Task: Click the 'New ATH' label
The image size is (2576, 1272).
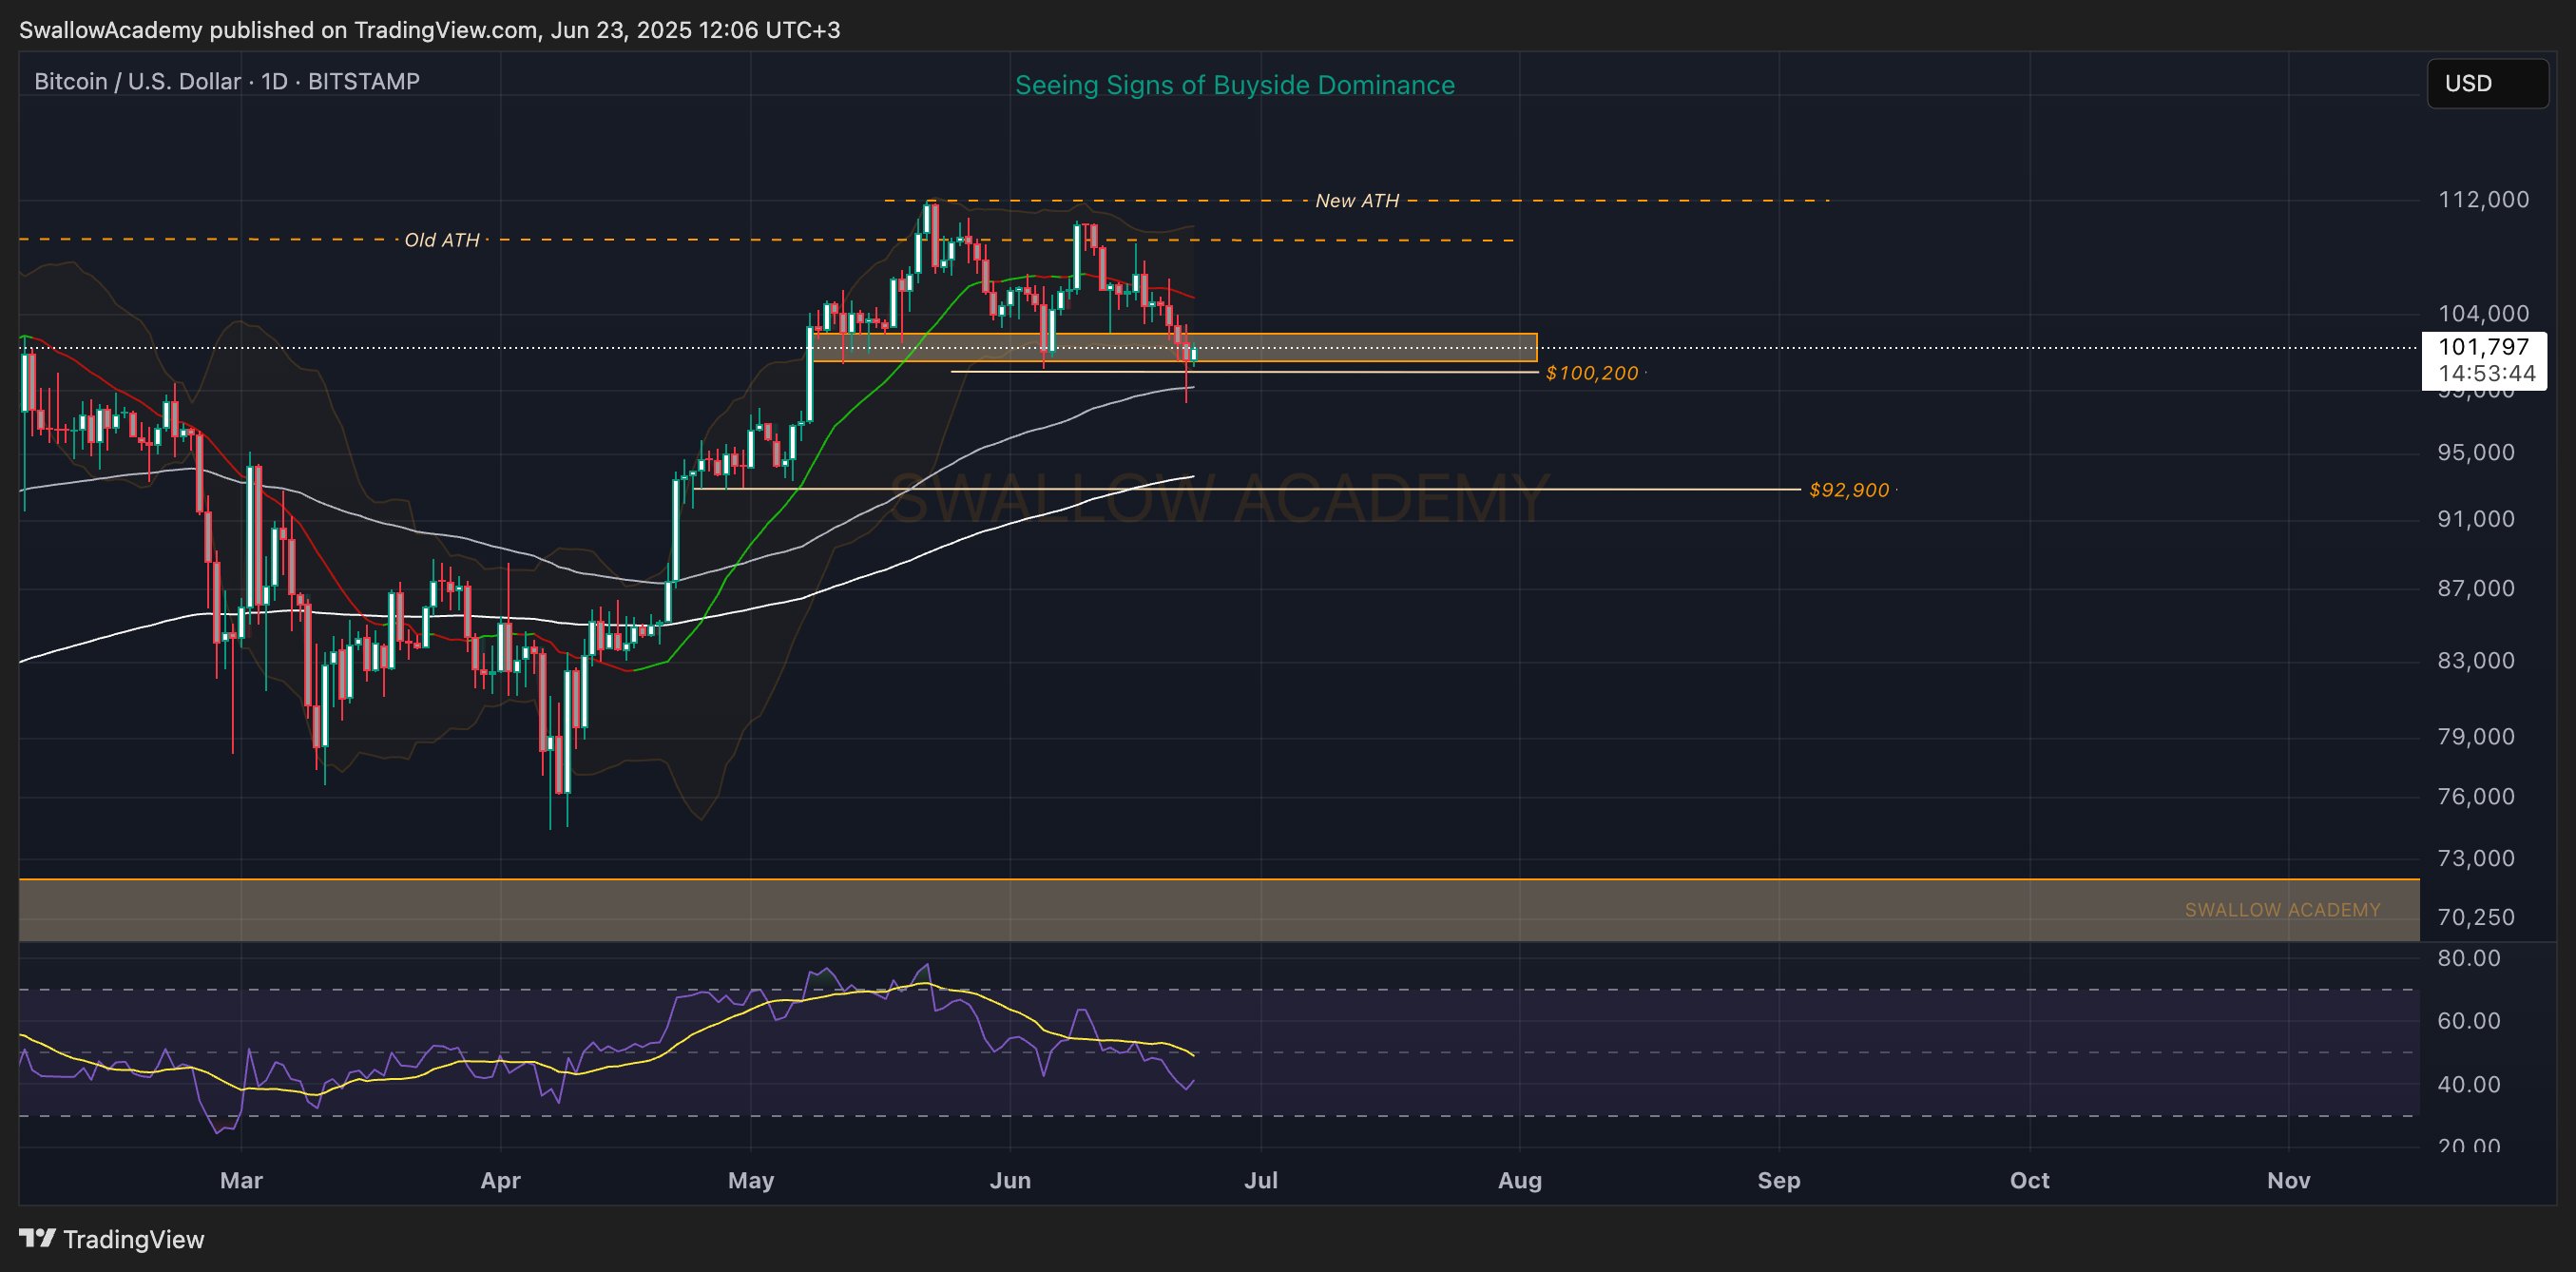Action: pyautogui.click(x=1356, y=201)
